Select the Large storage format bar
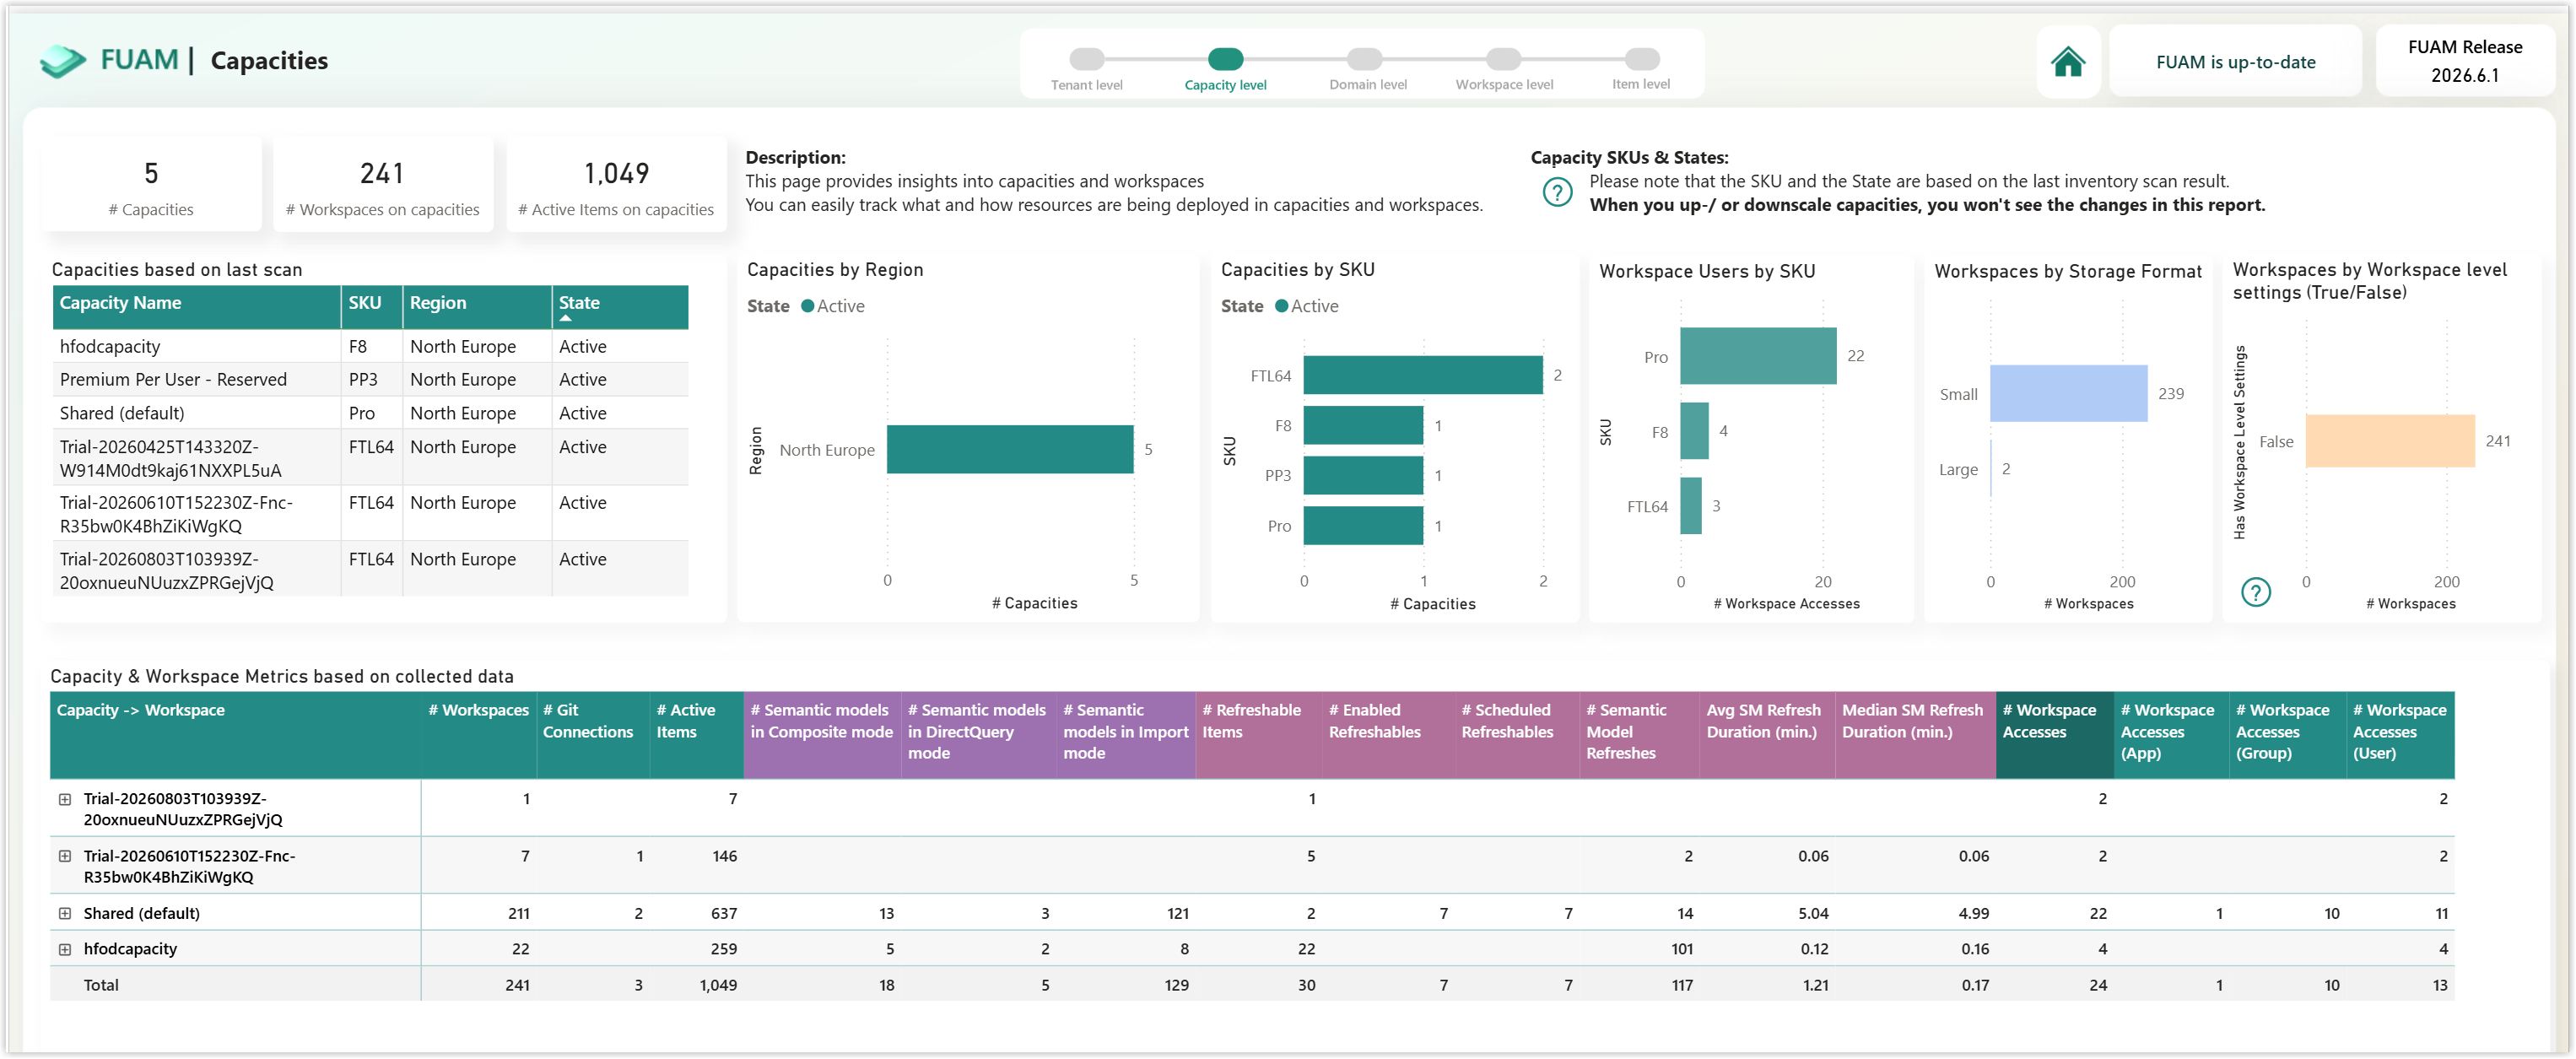The width and height of the screenshot is (2576, 1059). click(1991, 469)
